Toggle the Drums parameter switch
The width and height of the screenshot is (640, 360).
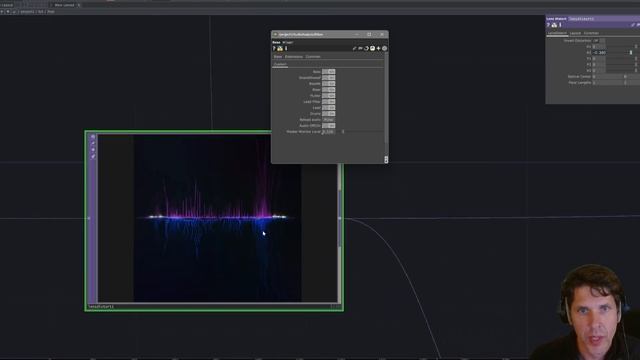click(x=329, y=114)
